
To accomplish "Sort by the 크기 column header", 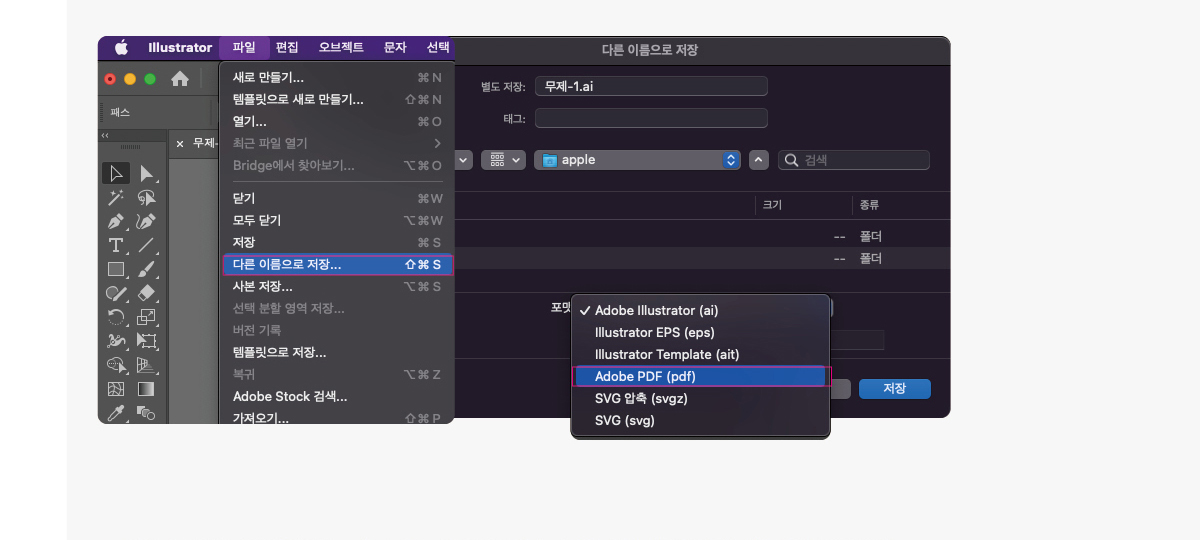I will pos(772,205).
